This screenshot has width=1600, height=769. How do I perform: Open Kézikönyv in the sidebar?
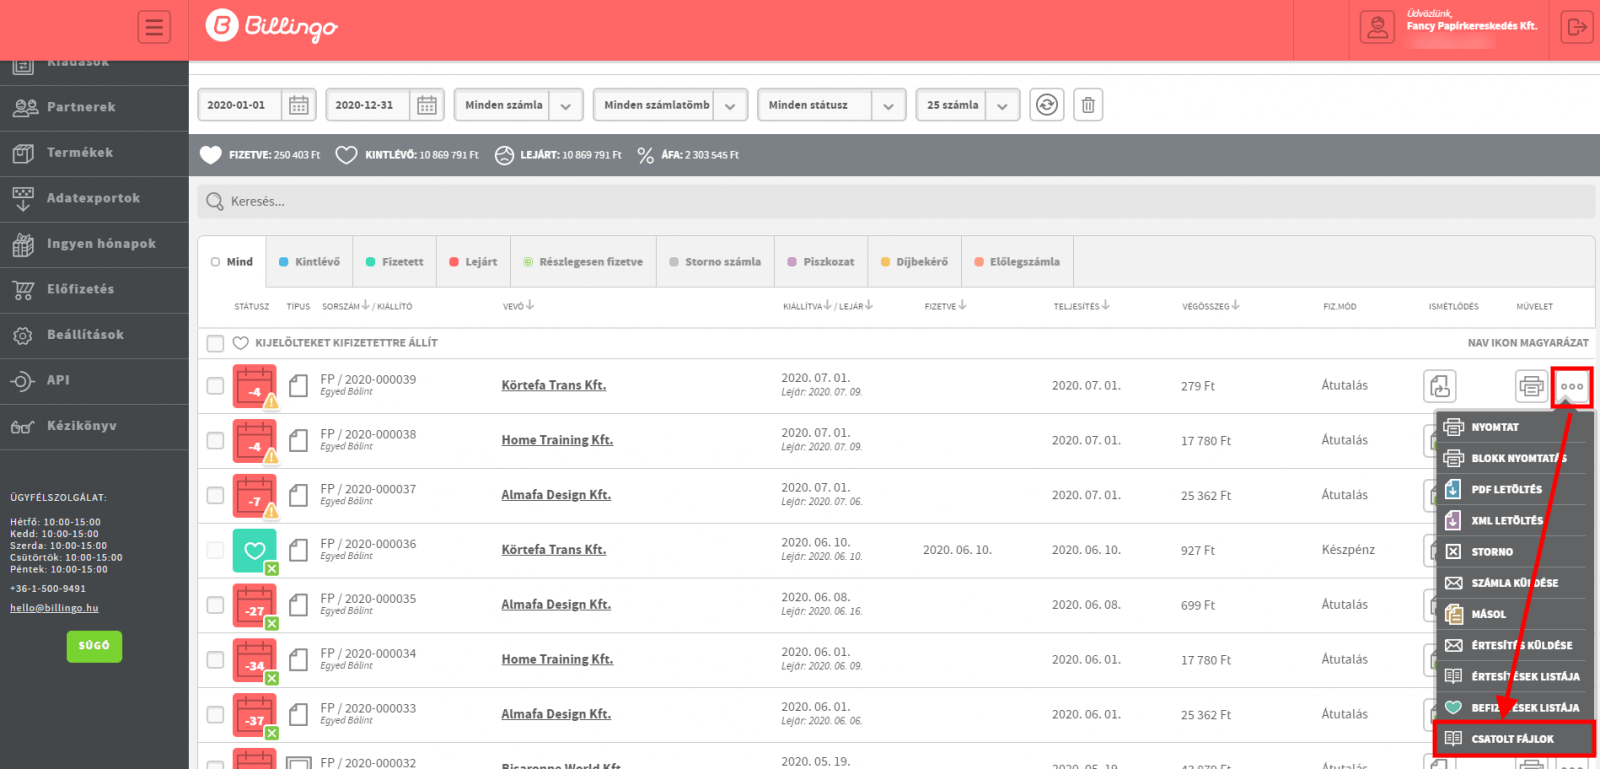click(x=94, y=426)
